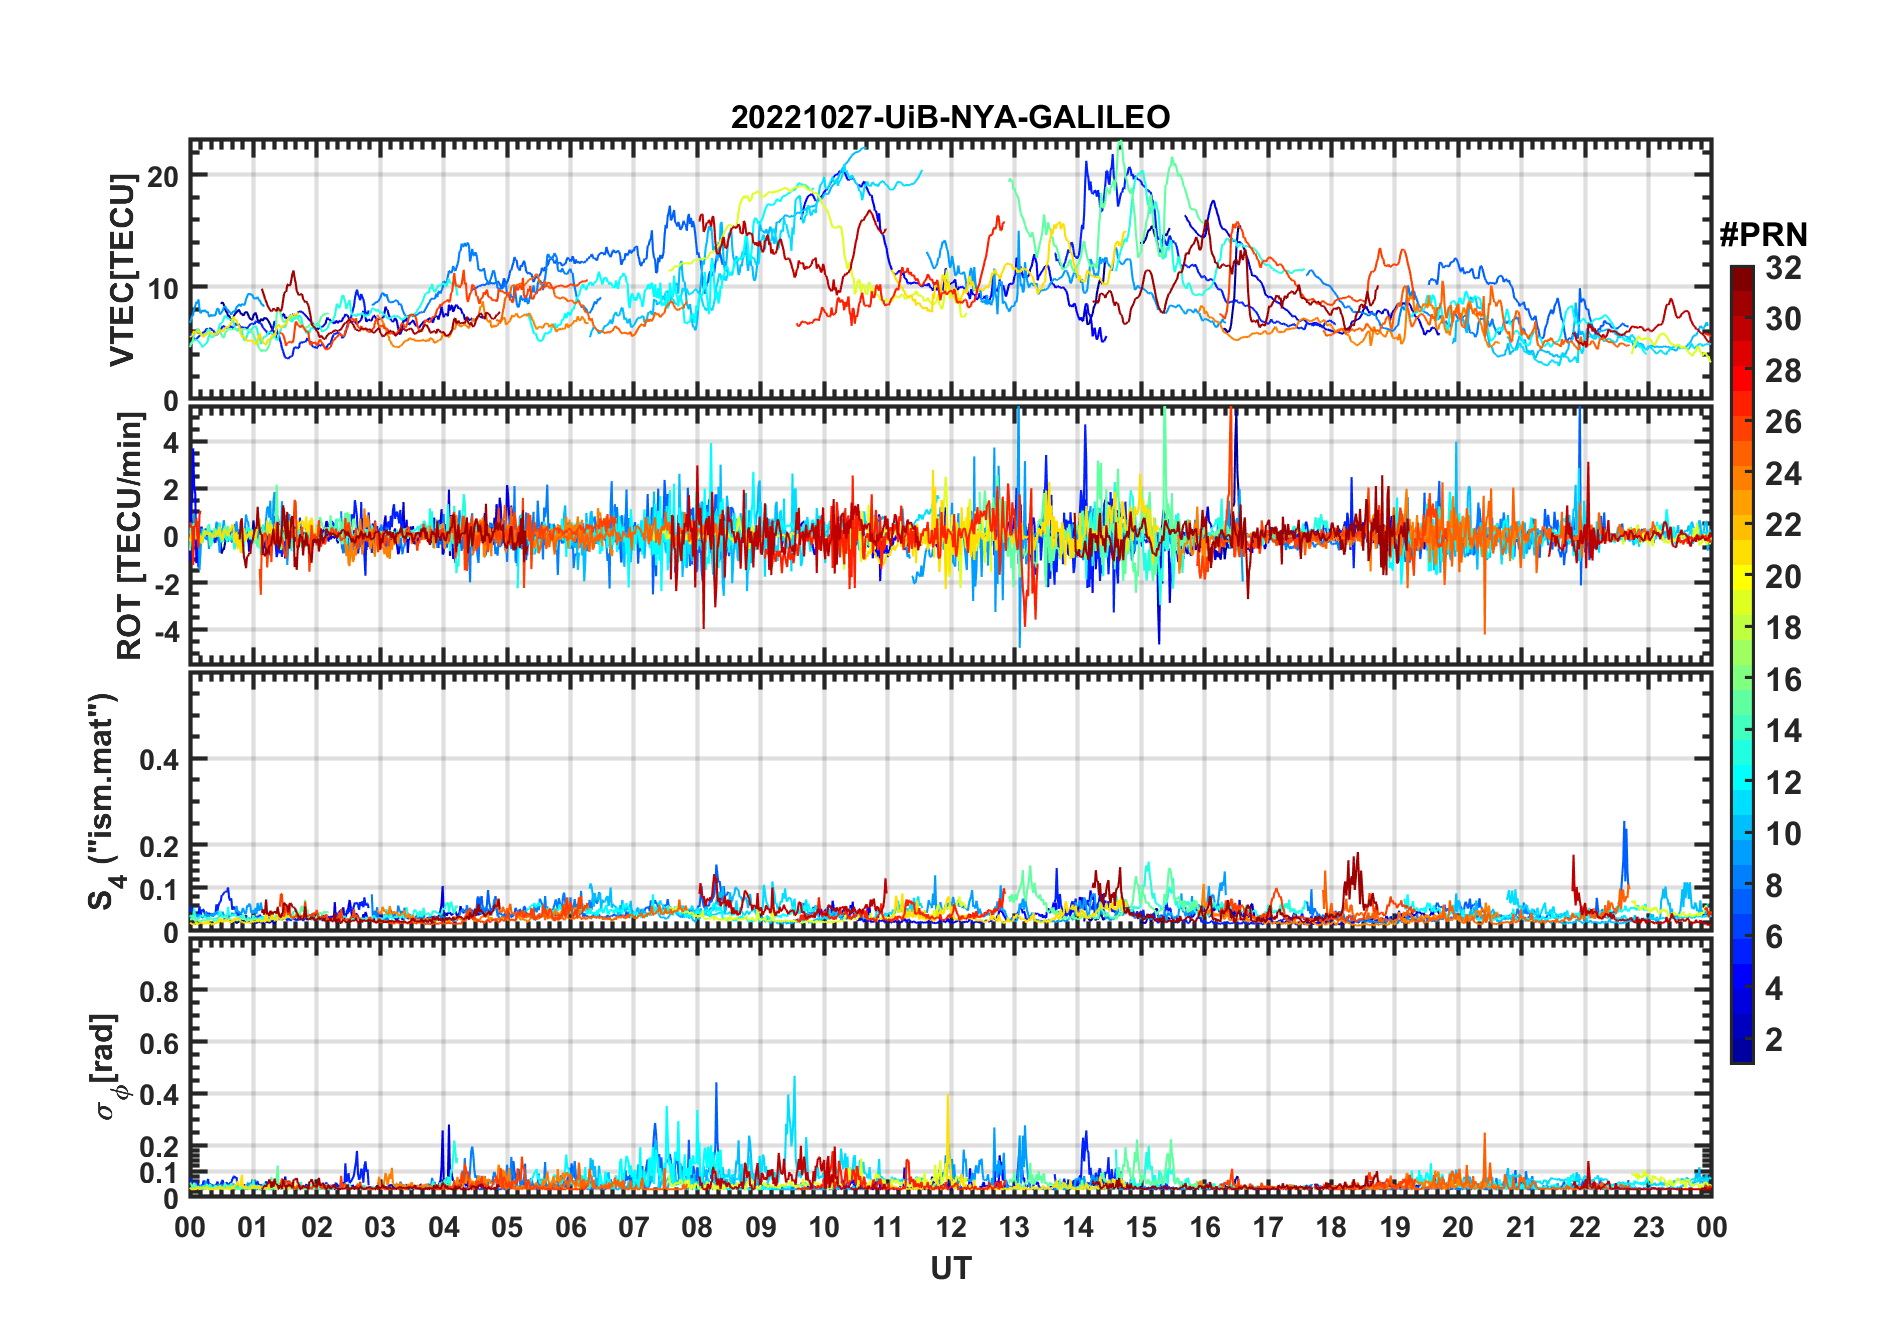Click the VTEC[TECU] y-axis label
The image size is (1902, 1330).
(x=122, y=270)
